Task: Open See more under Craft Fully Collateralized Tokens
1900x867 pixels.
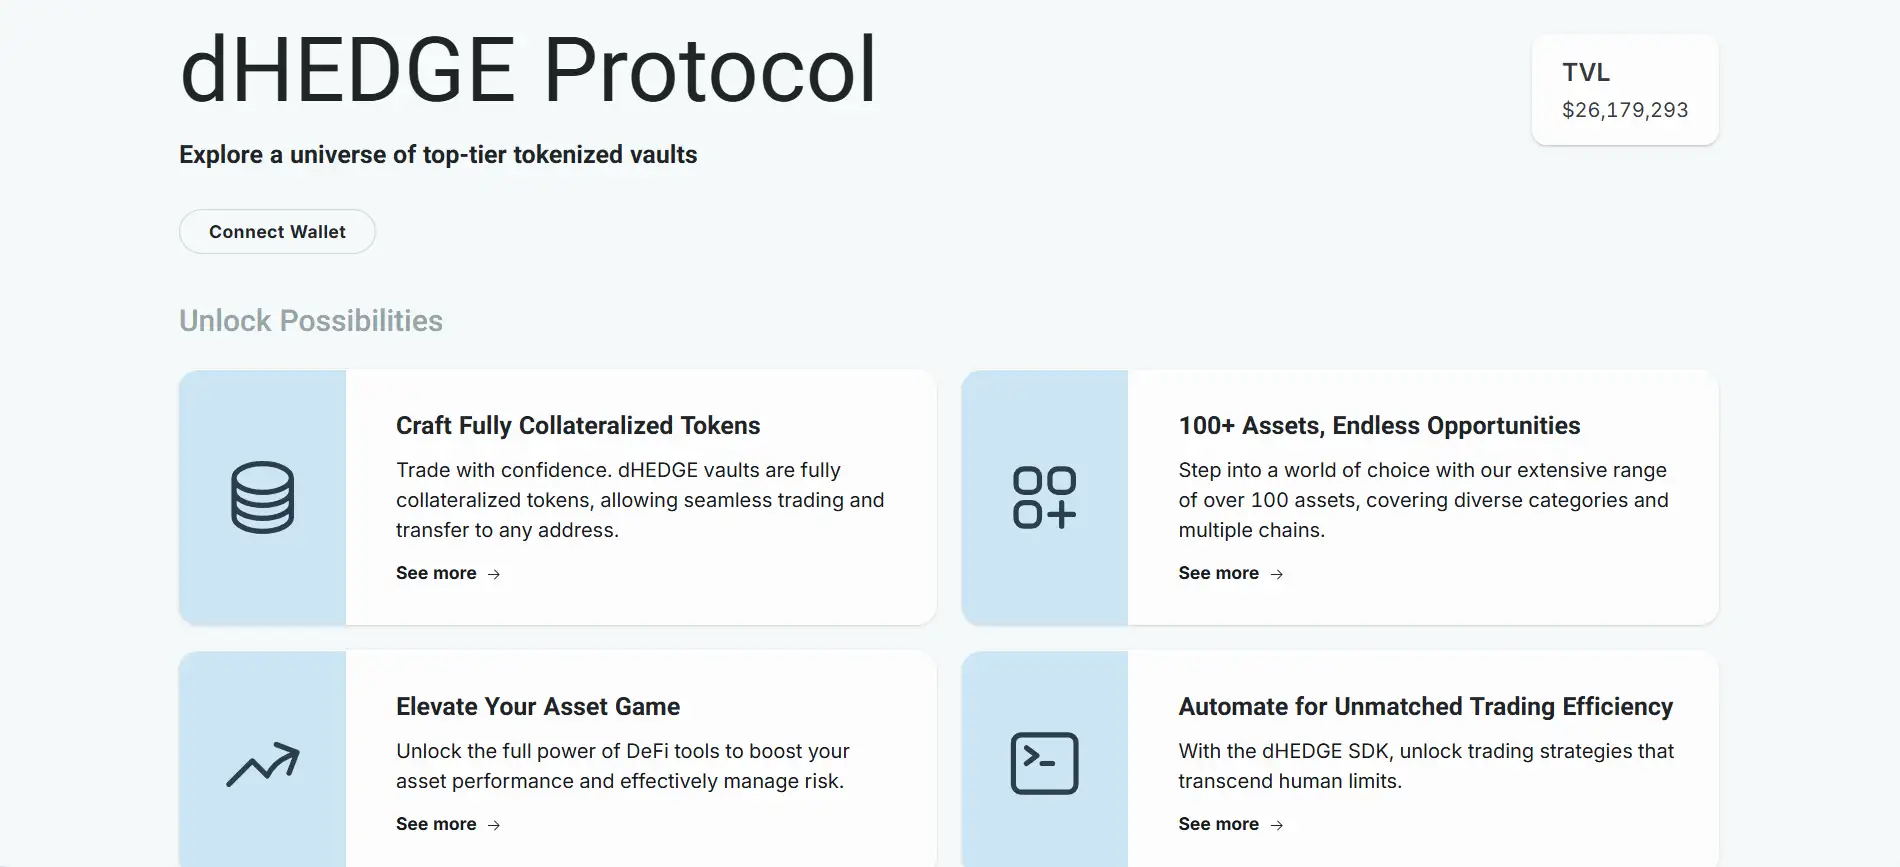Action: [x=436, y=573]
